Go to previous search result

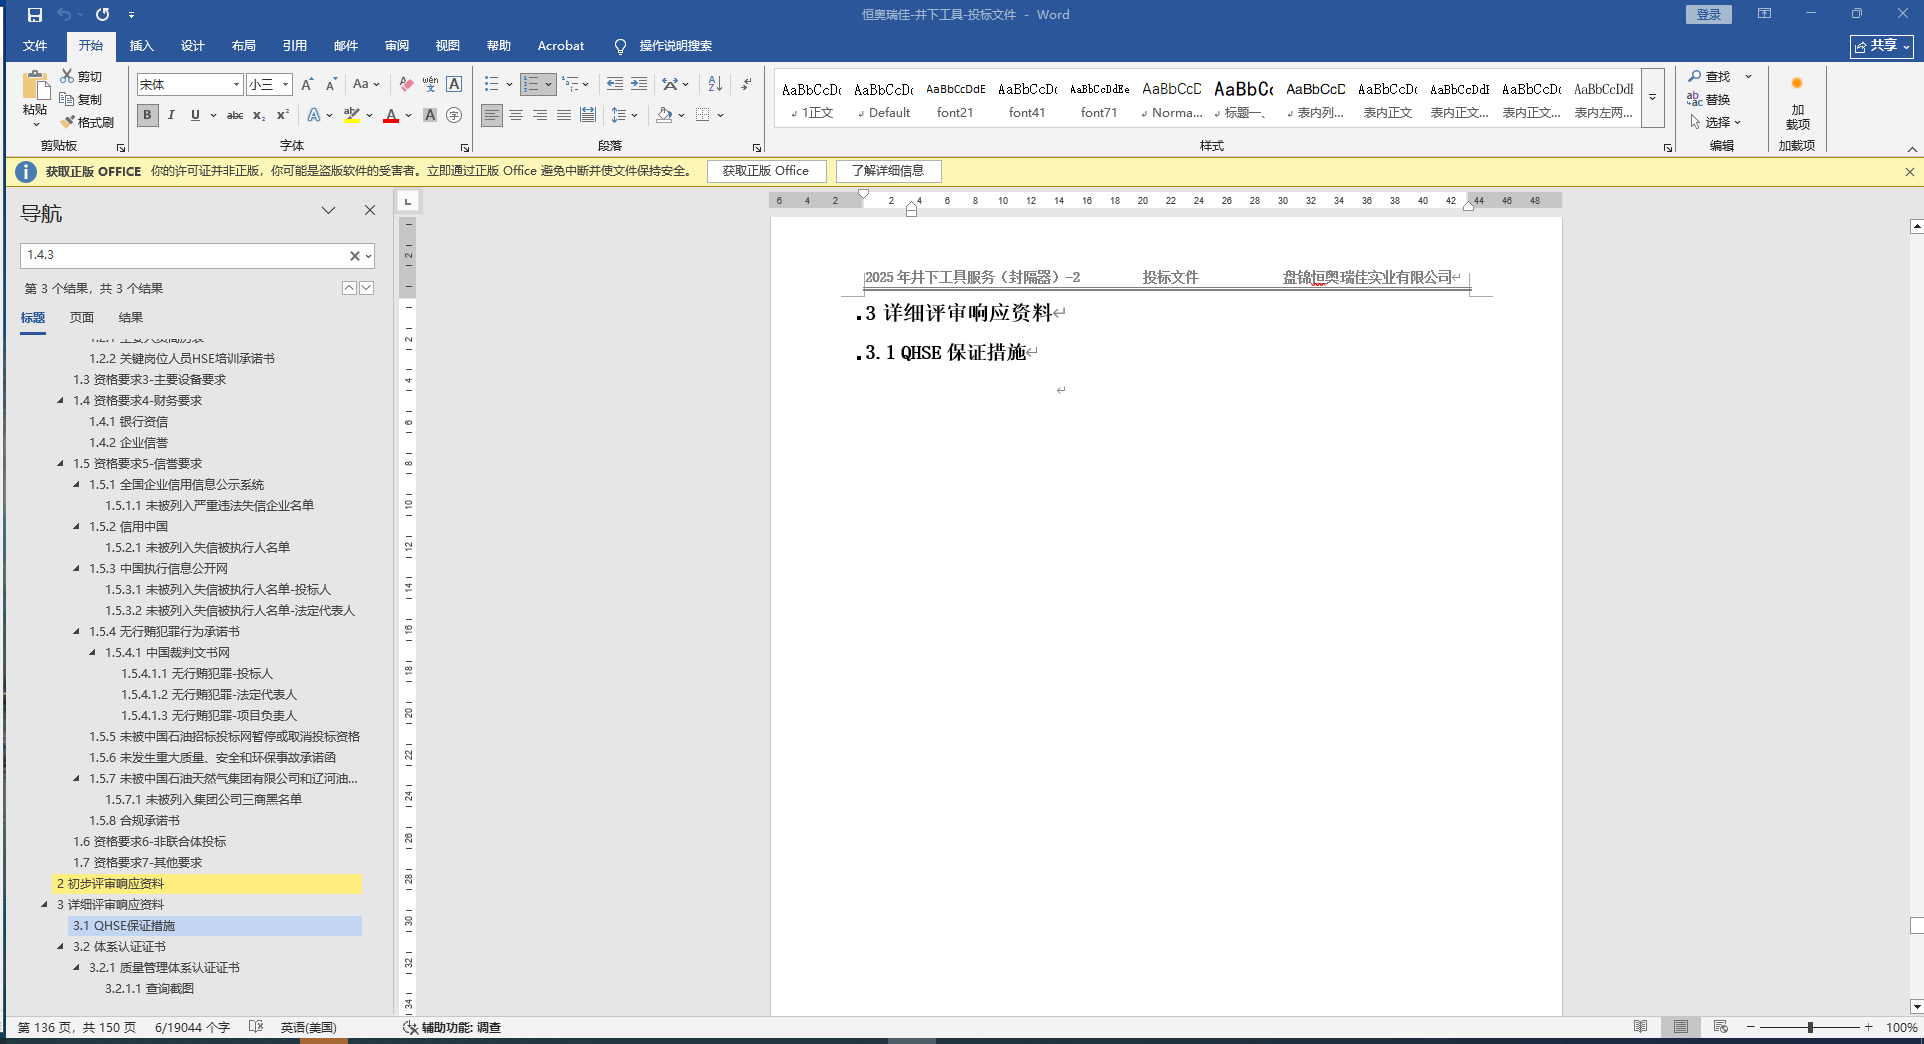pyautogui.click(x=349, y=288)
